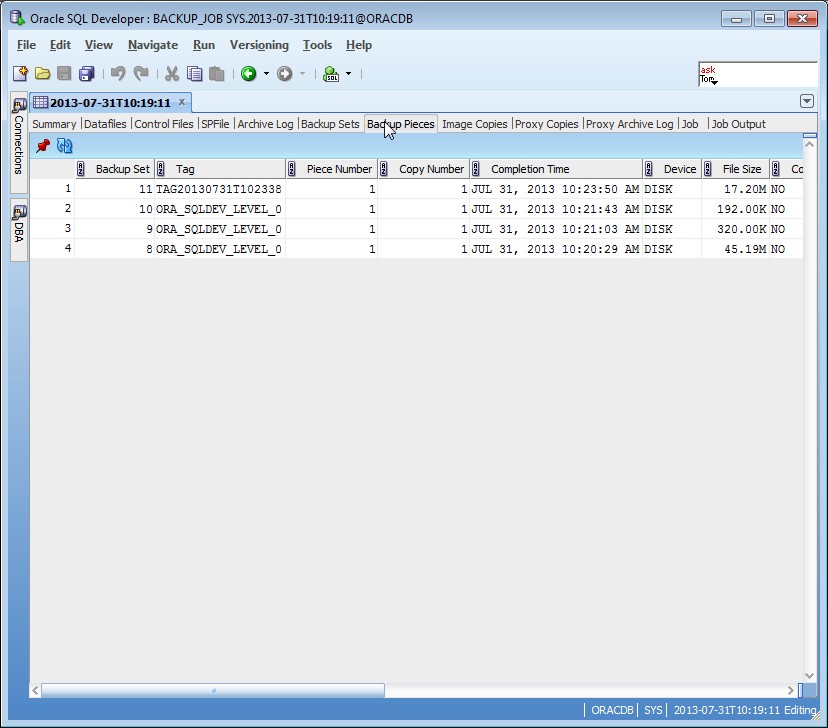The image size is (828, 728).
Task: Open the Versioning menu
Action: tap(259, 45)
